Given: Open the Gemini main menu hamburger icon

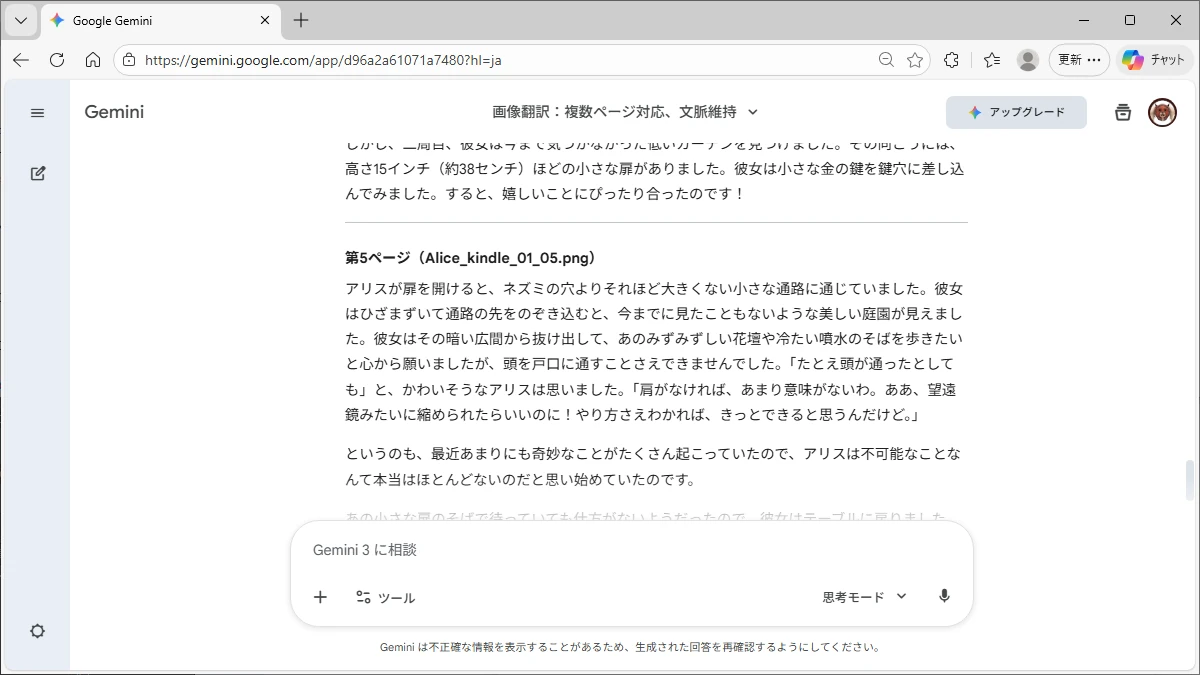Looking at the screenshot, I should point(37,113).
